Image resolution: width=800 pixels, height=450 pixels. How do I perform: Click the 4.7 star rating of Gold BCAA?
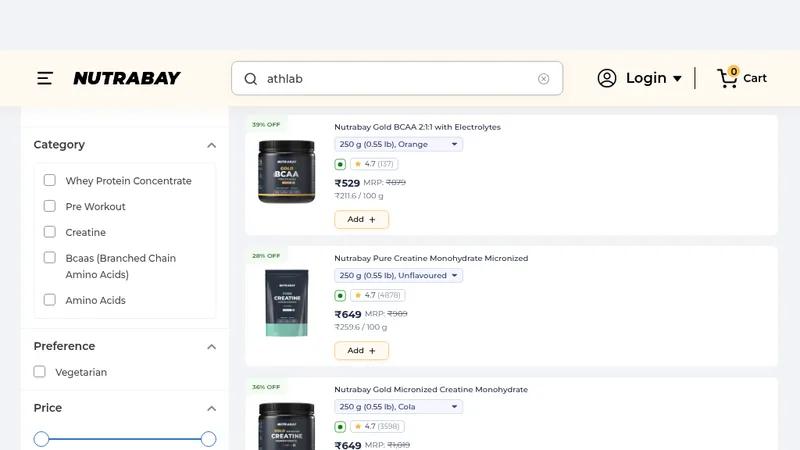pyautogui.click(x=374, y=164)
